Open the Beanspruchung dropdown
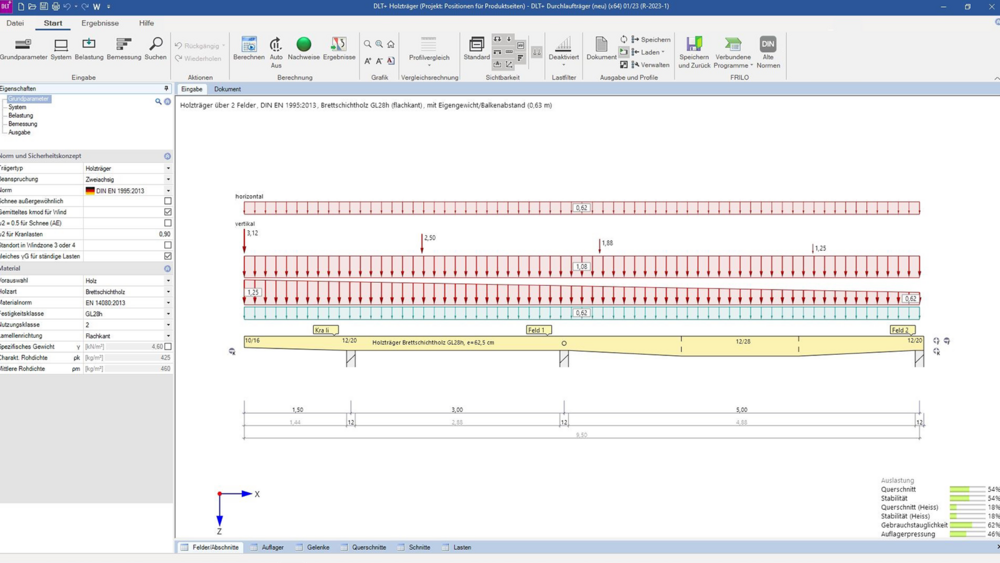Image resolution: width=1000 pixels, height=563 pixels. (x=168, y=179)
